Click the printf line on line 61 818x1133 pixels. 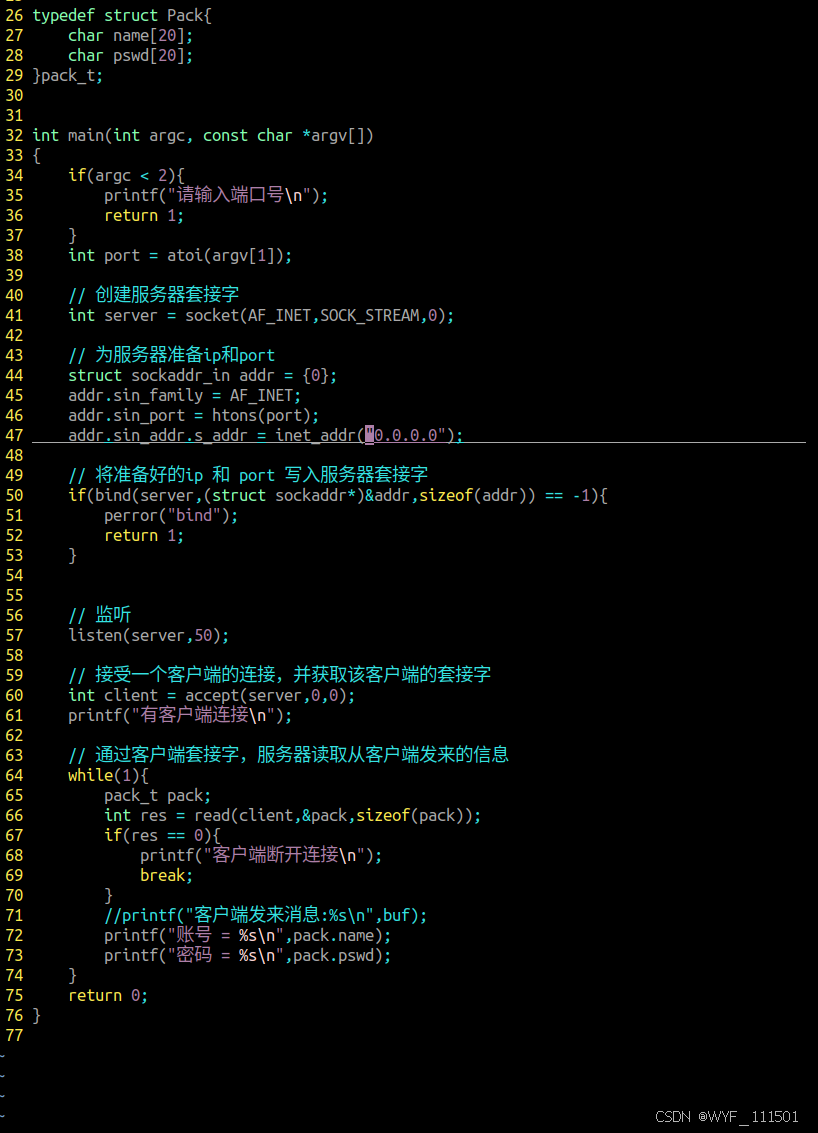(180, 716)
